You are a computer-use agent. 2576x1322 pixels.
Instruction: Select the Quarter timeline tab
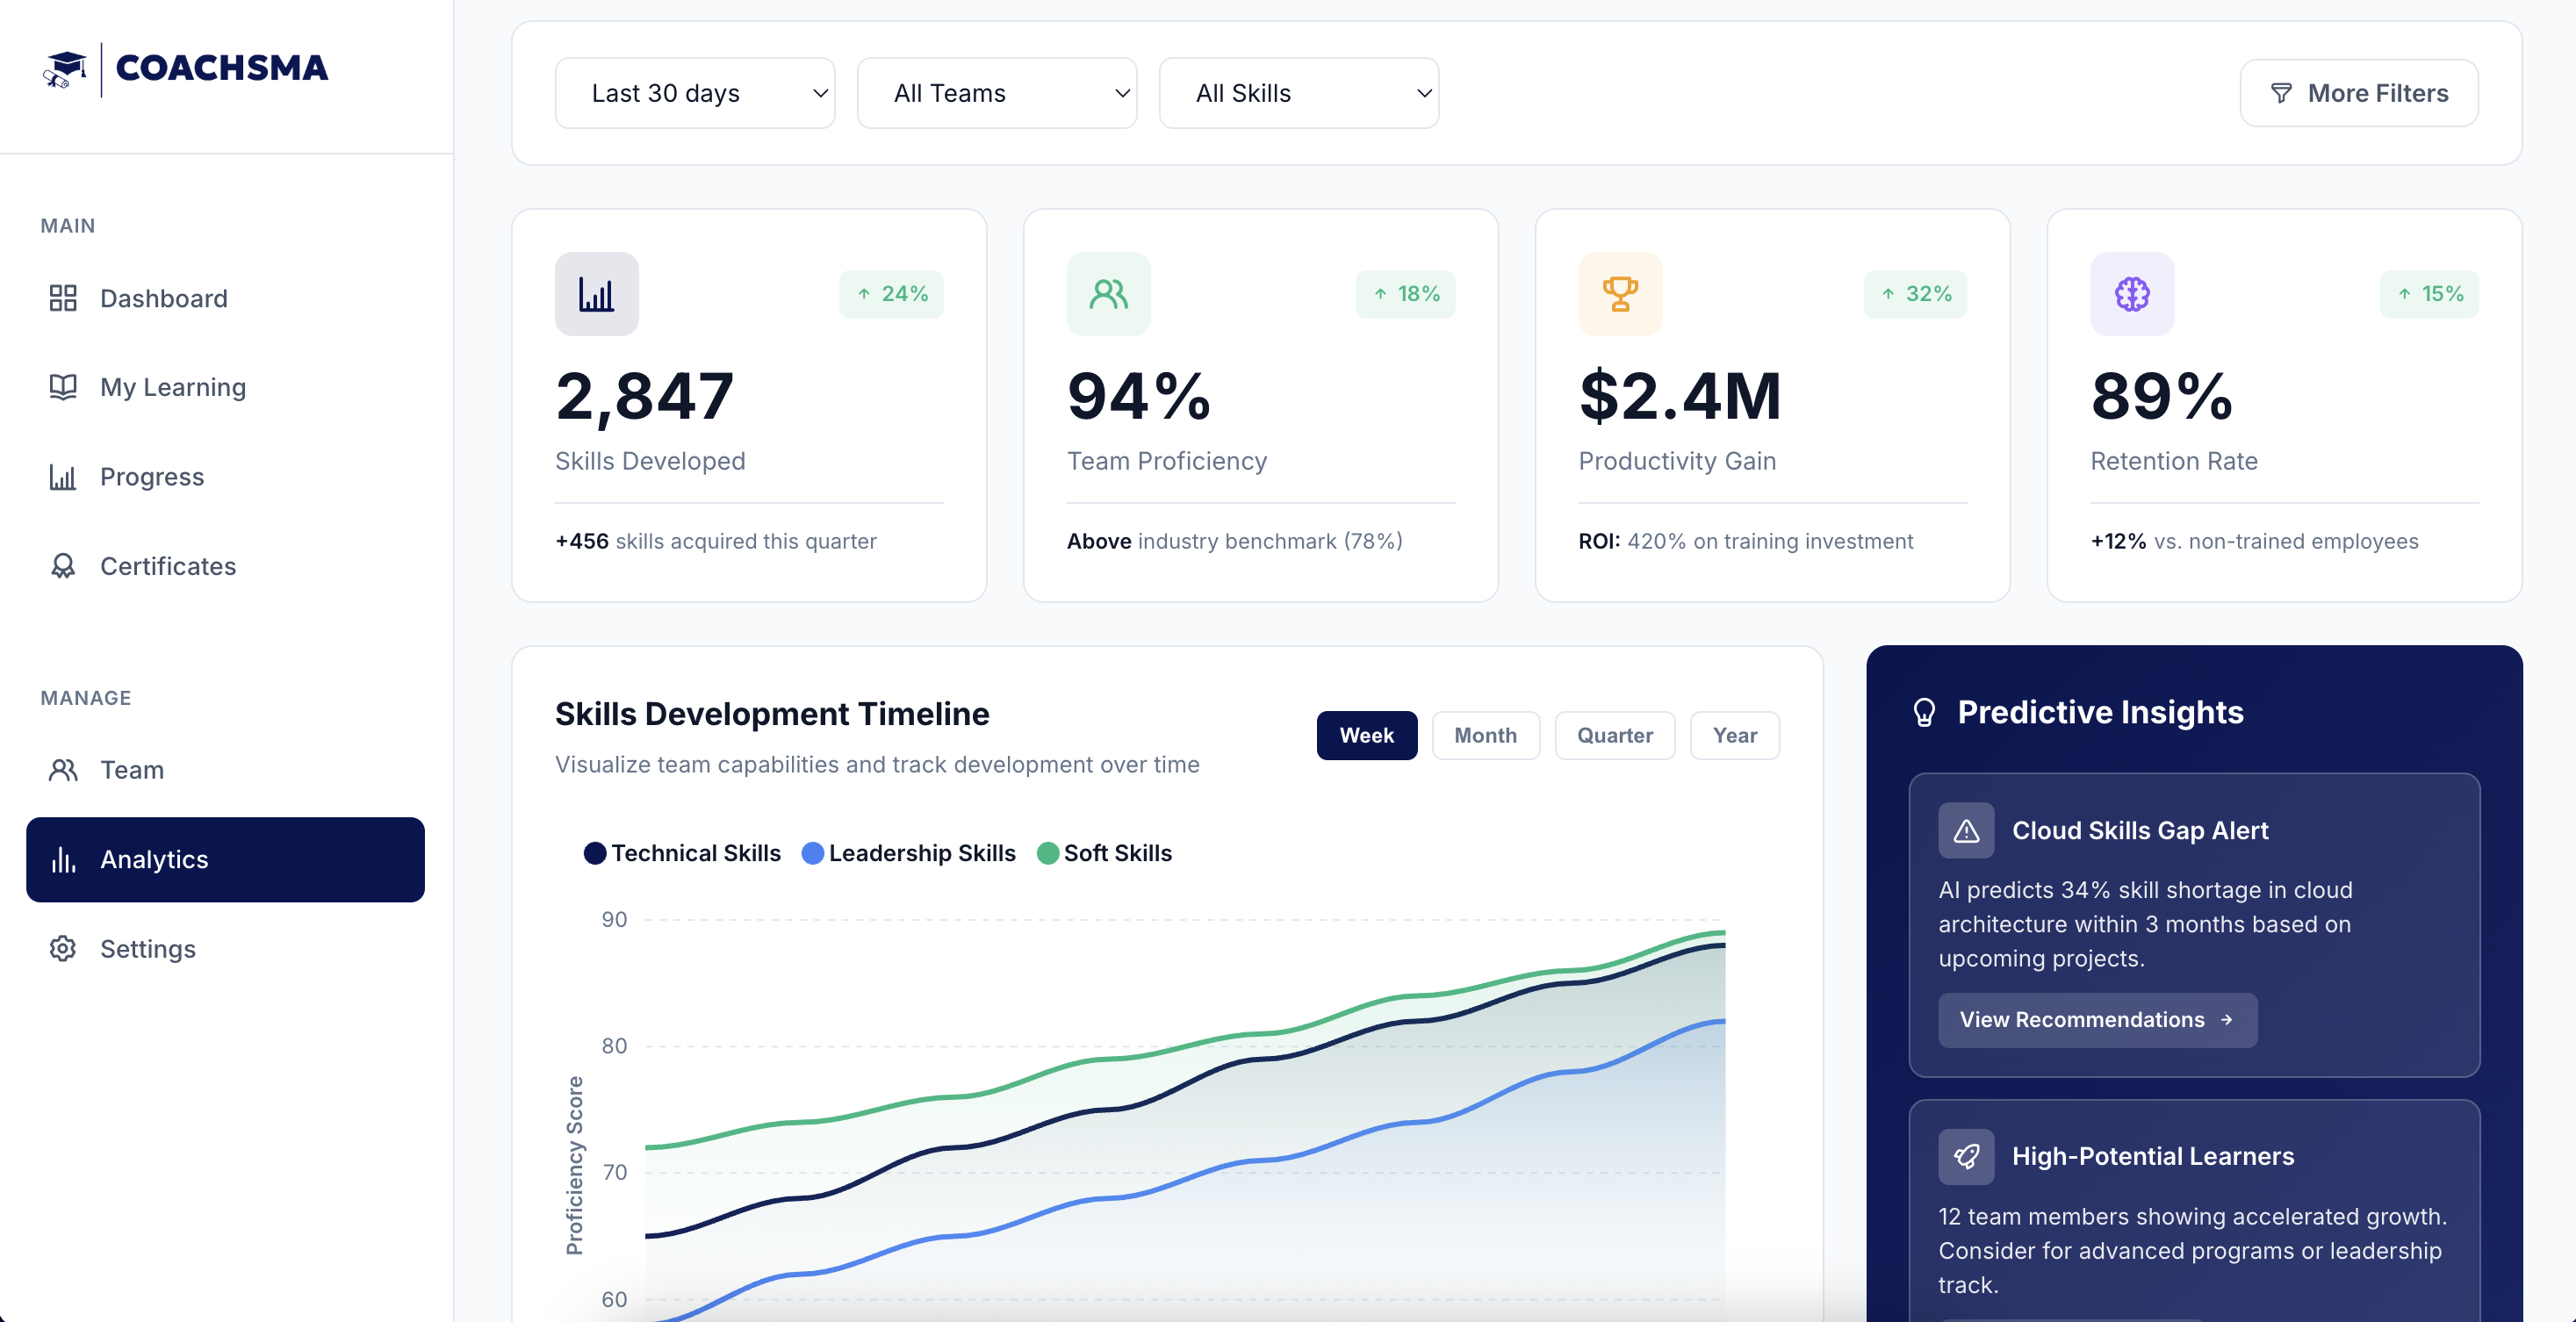click(x=1614, y=735)
